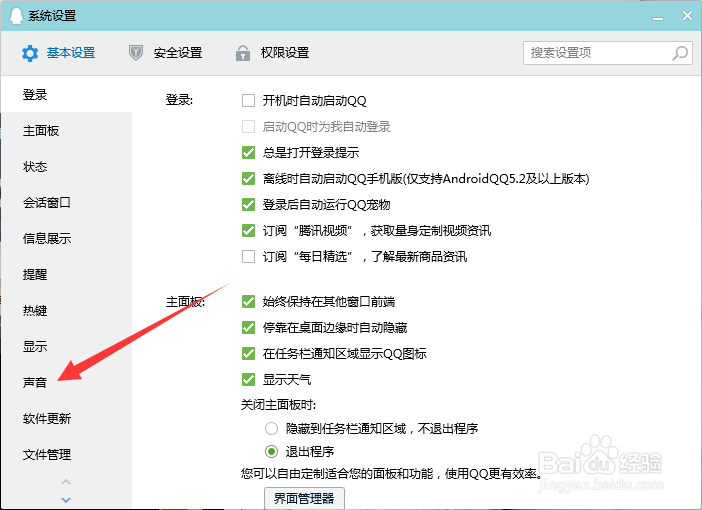Select 隐藏到任务栏通知区域，不退出程序 radio option
Screen dimensions: 702x510
click(x=271, y=429)
